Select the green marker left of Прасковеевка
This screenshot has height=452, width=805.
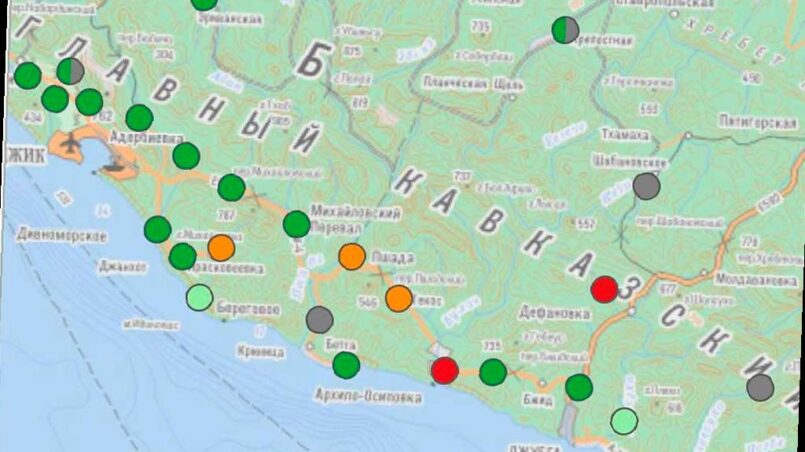click(182, 257)
